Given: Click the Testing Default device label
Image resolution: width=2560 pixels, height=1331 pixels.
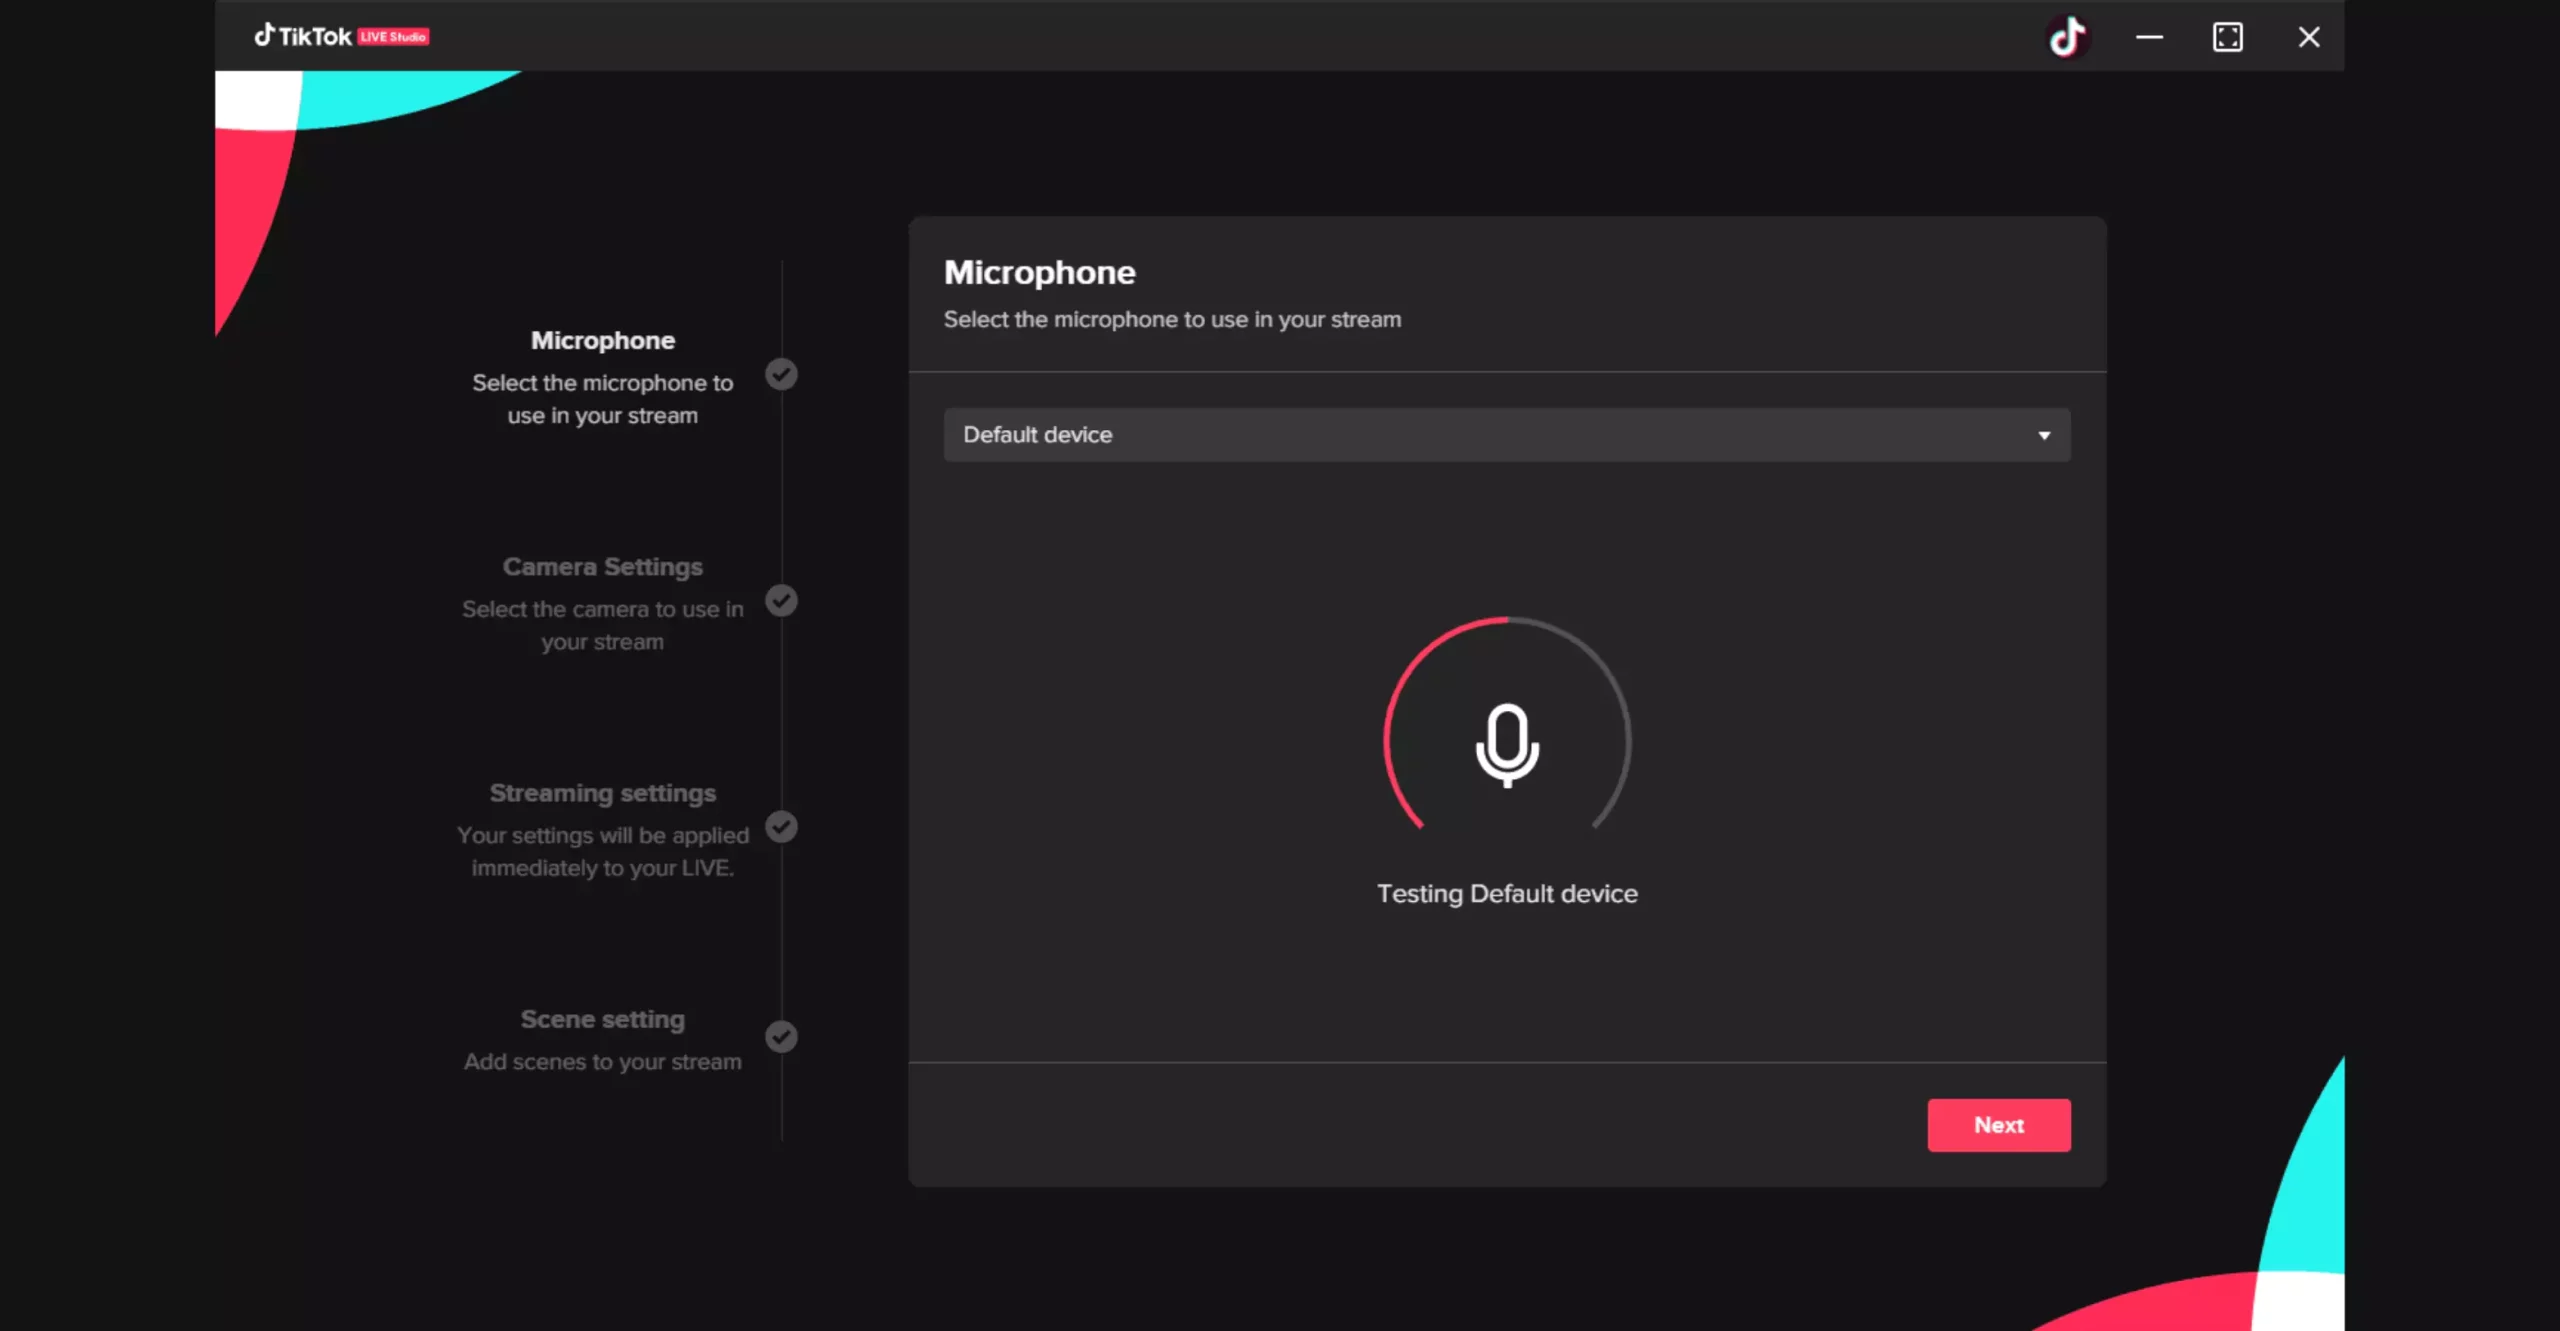Looking at the screenshot, I should click(1507, 894).
